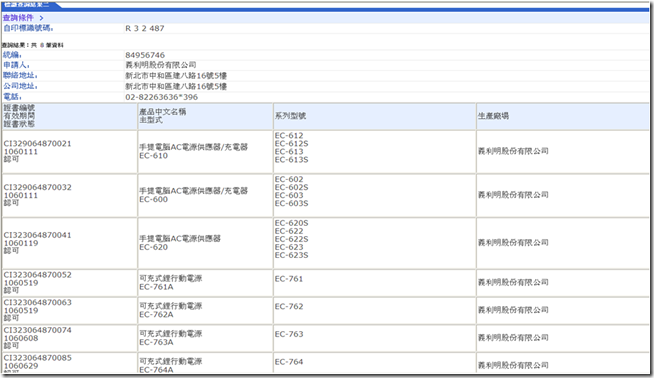Select certificate number CI329064870032
The height and width of the screenshot is (378, 654).
[38, 187]
